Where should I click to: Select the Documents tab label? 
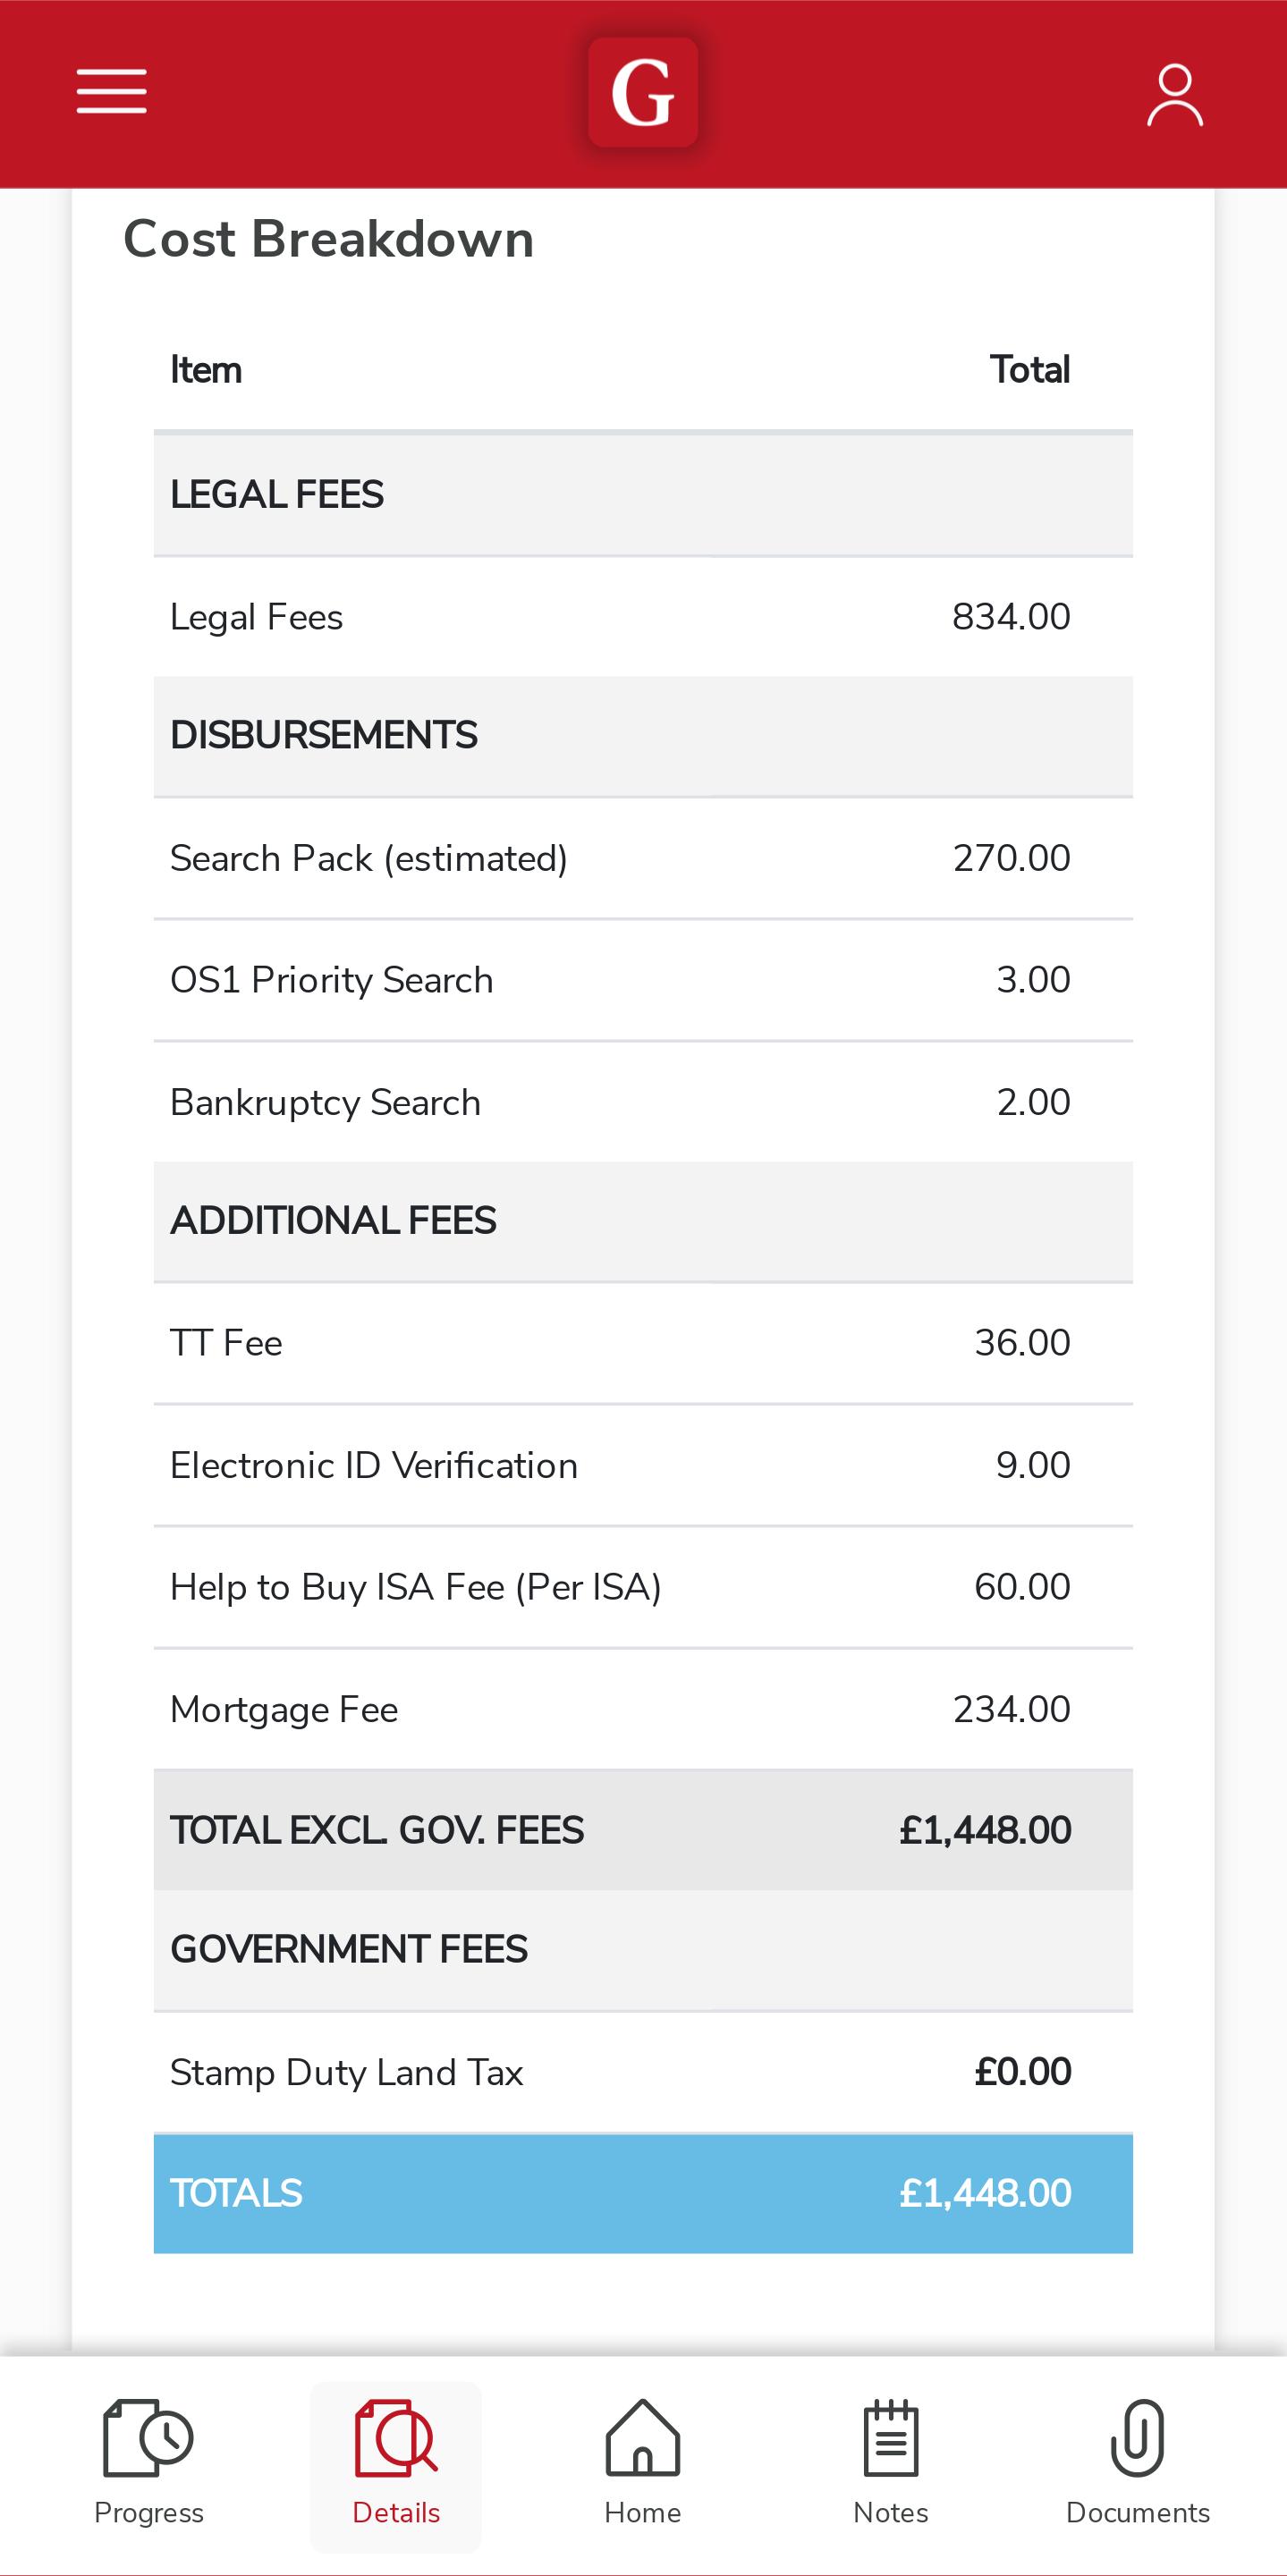(x=1138, y=2513)
